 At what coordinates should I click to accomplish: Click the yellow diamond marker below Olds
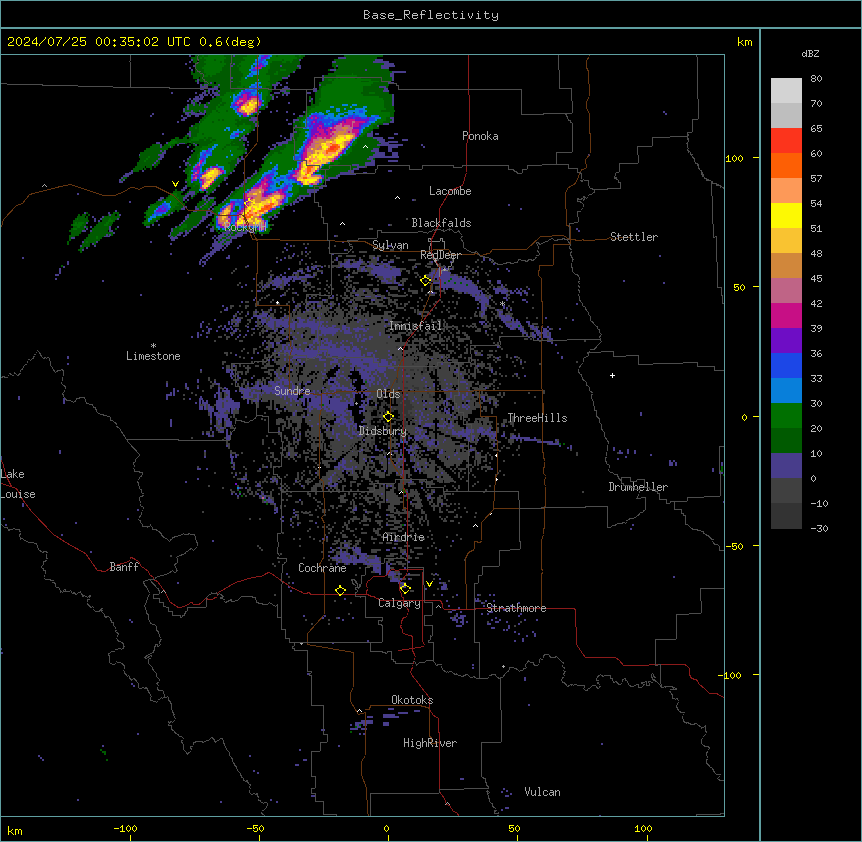pyautogui.click(x=388, y=417)
